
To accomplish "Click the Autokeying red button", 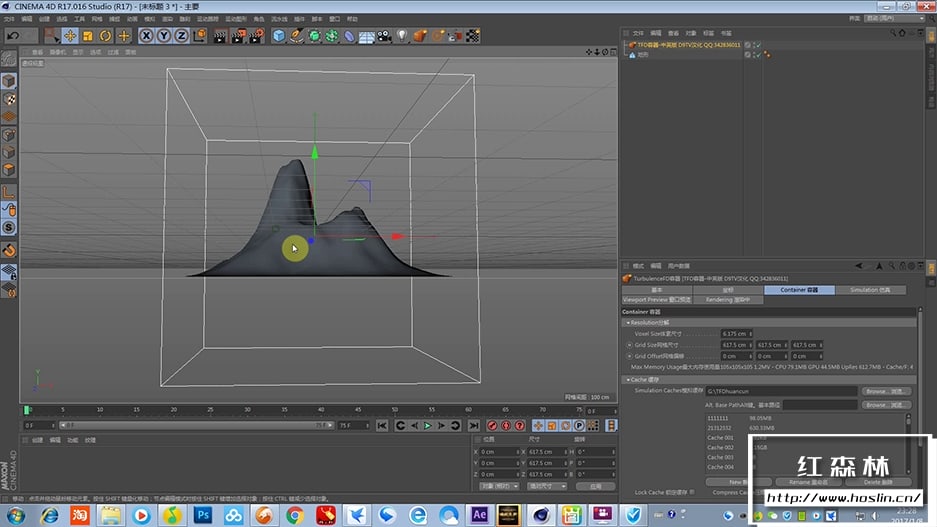I will tap(506, 425).
